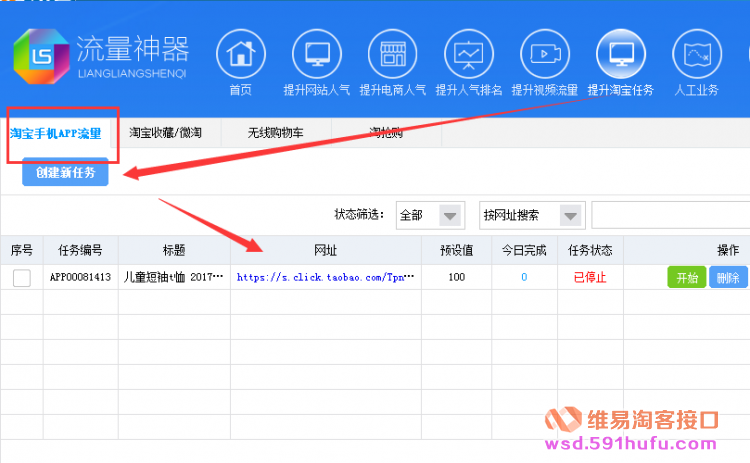Switch to 淘抢购 tab
Viewport: 750px width, 463px height.
(x=386, y=132)
